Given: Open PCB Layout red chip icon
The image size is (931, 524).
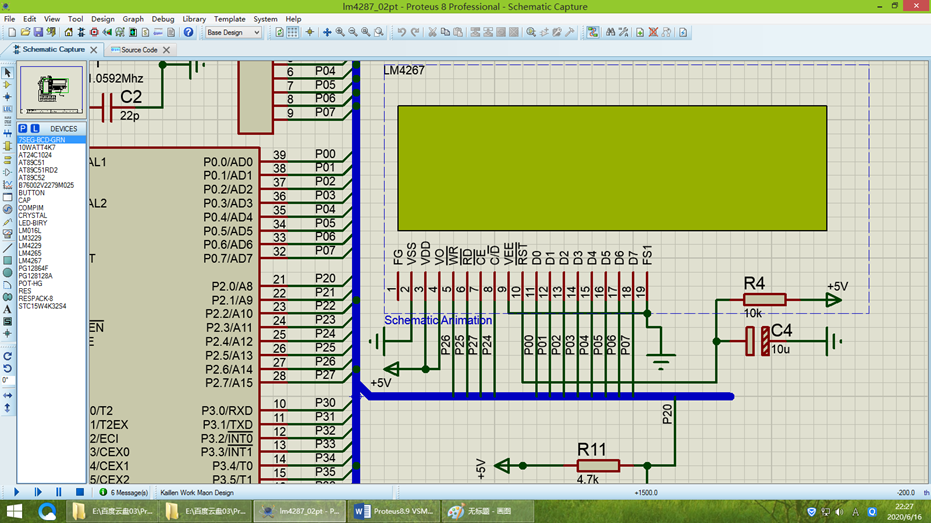Looking at the screenshot, I should point(94,33).
